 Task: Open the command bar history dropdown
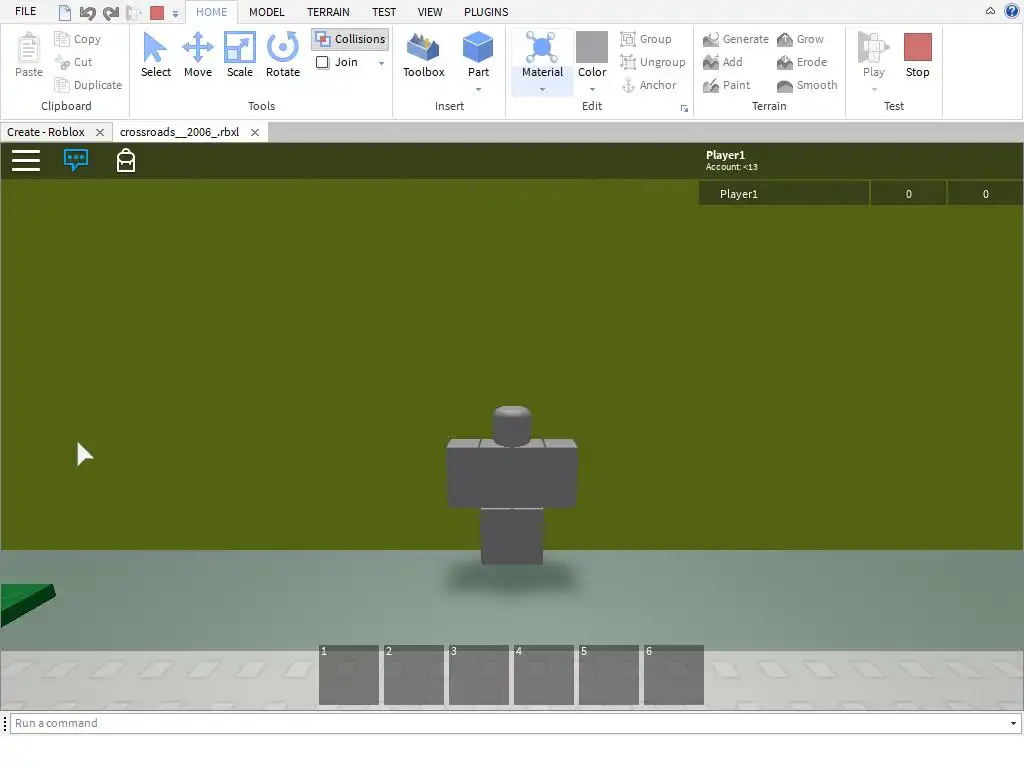coord(1013,723)
